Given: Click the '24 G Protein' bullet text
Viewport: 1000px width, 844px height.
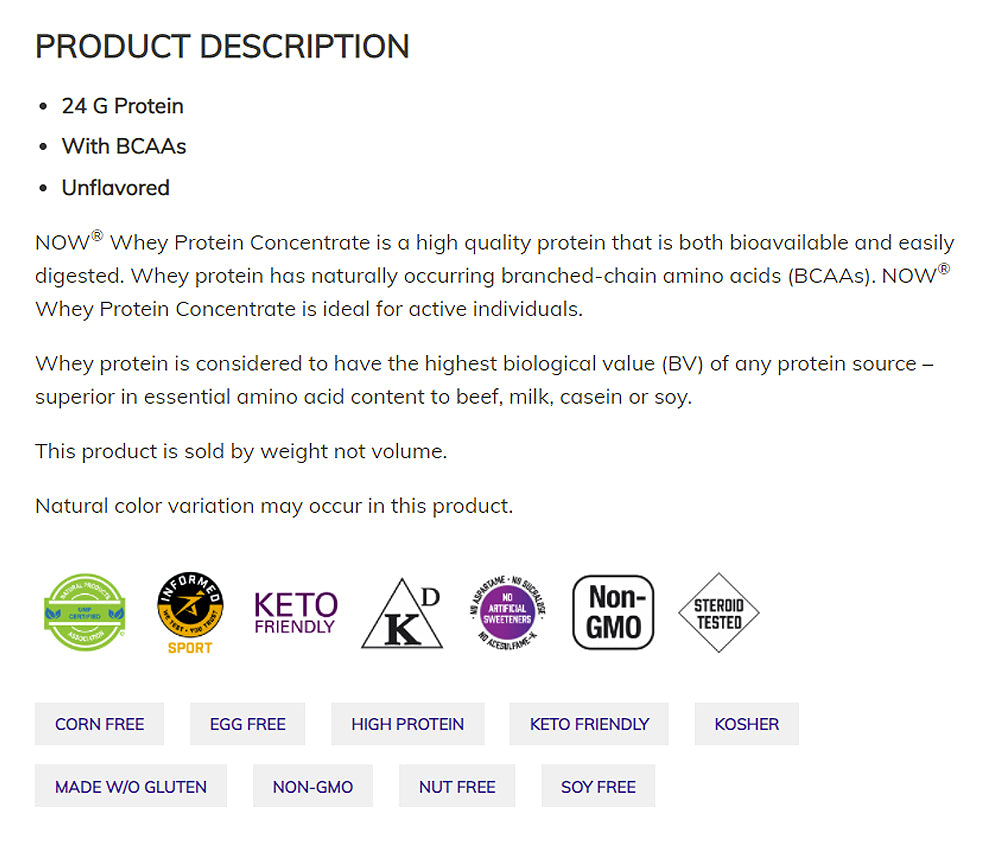Looking at the screenshot, I should [x=123, y=106].
